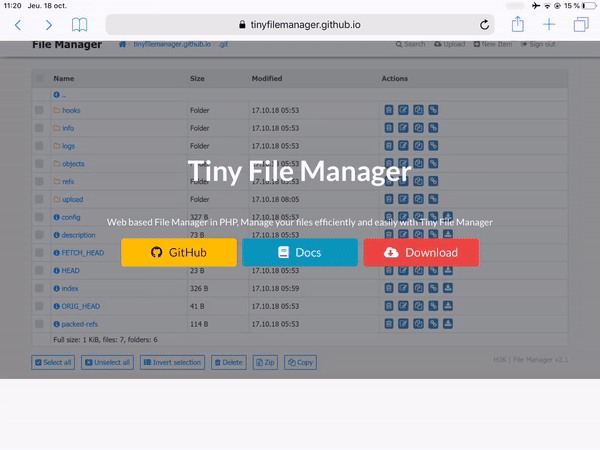This screenshot has width=600, height=450.
Task: Click the Unselect all button
Action: point(108,362)
